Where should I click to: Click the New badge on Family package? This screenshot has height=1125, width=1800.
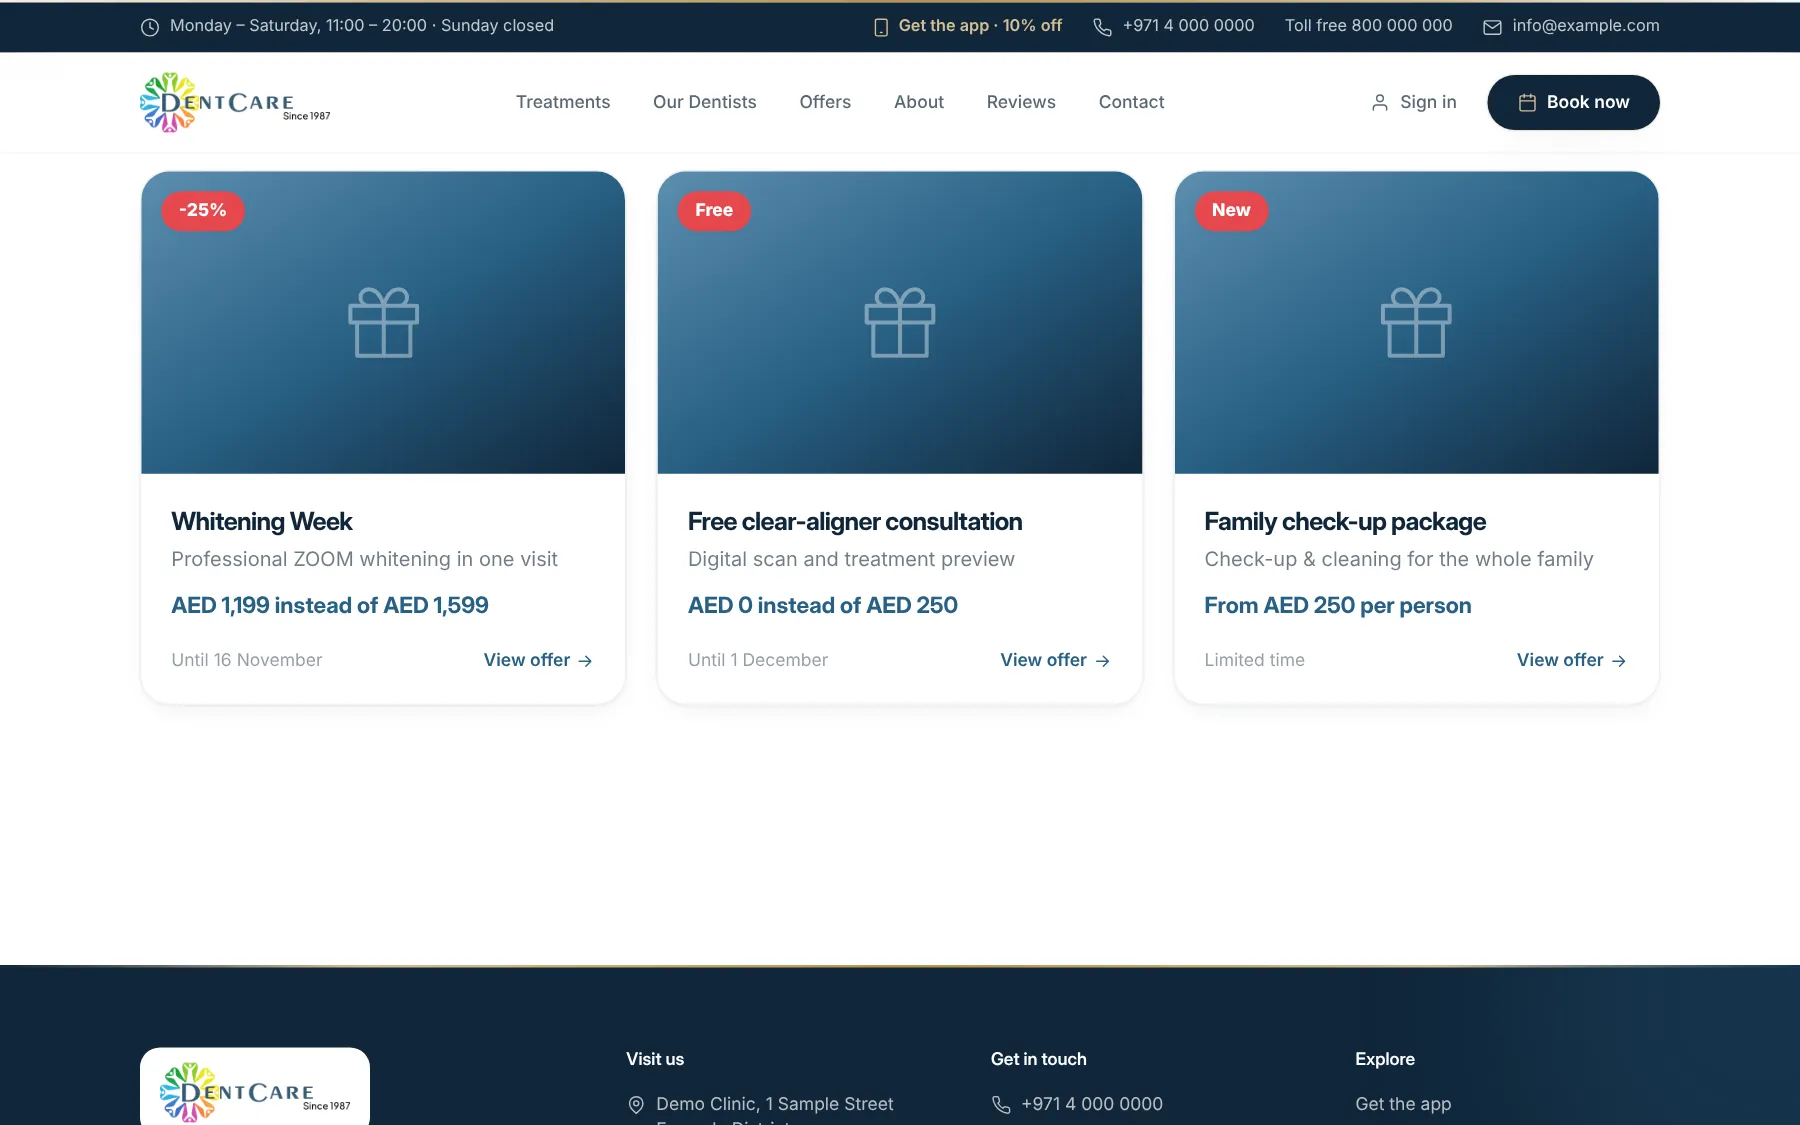pyautogui.click(x=1231, y=211)
